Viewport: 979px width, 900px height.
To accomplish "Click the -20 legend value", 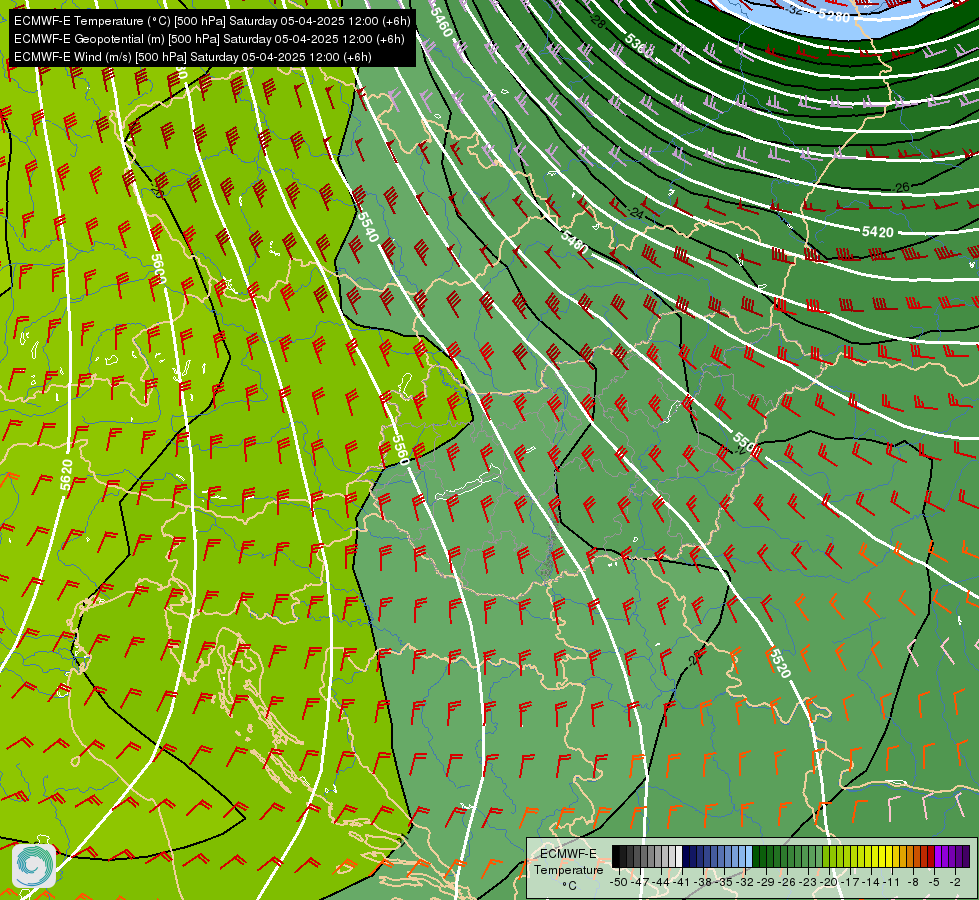I will click(829, 882).
